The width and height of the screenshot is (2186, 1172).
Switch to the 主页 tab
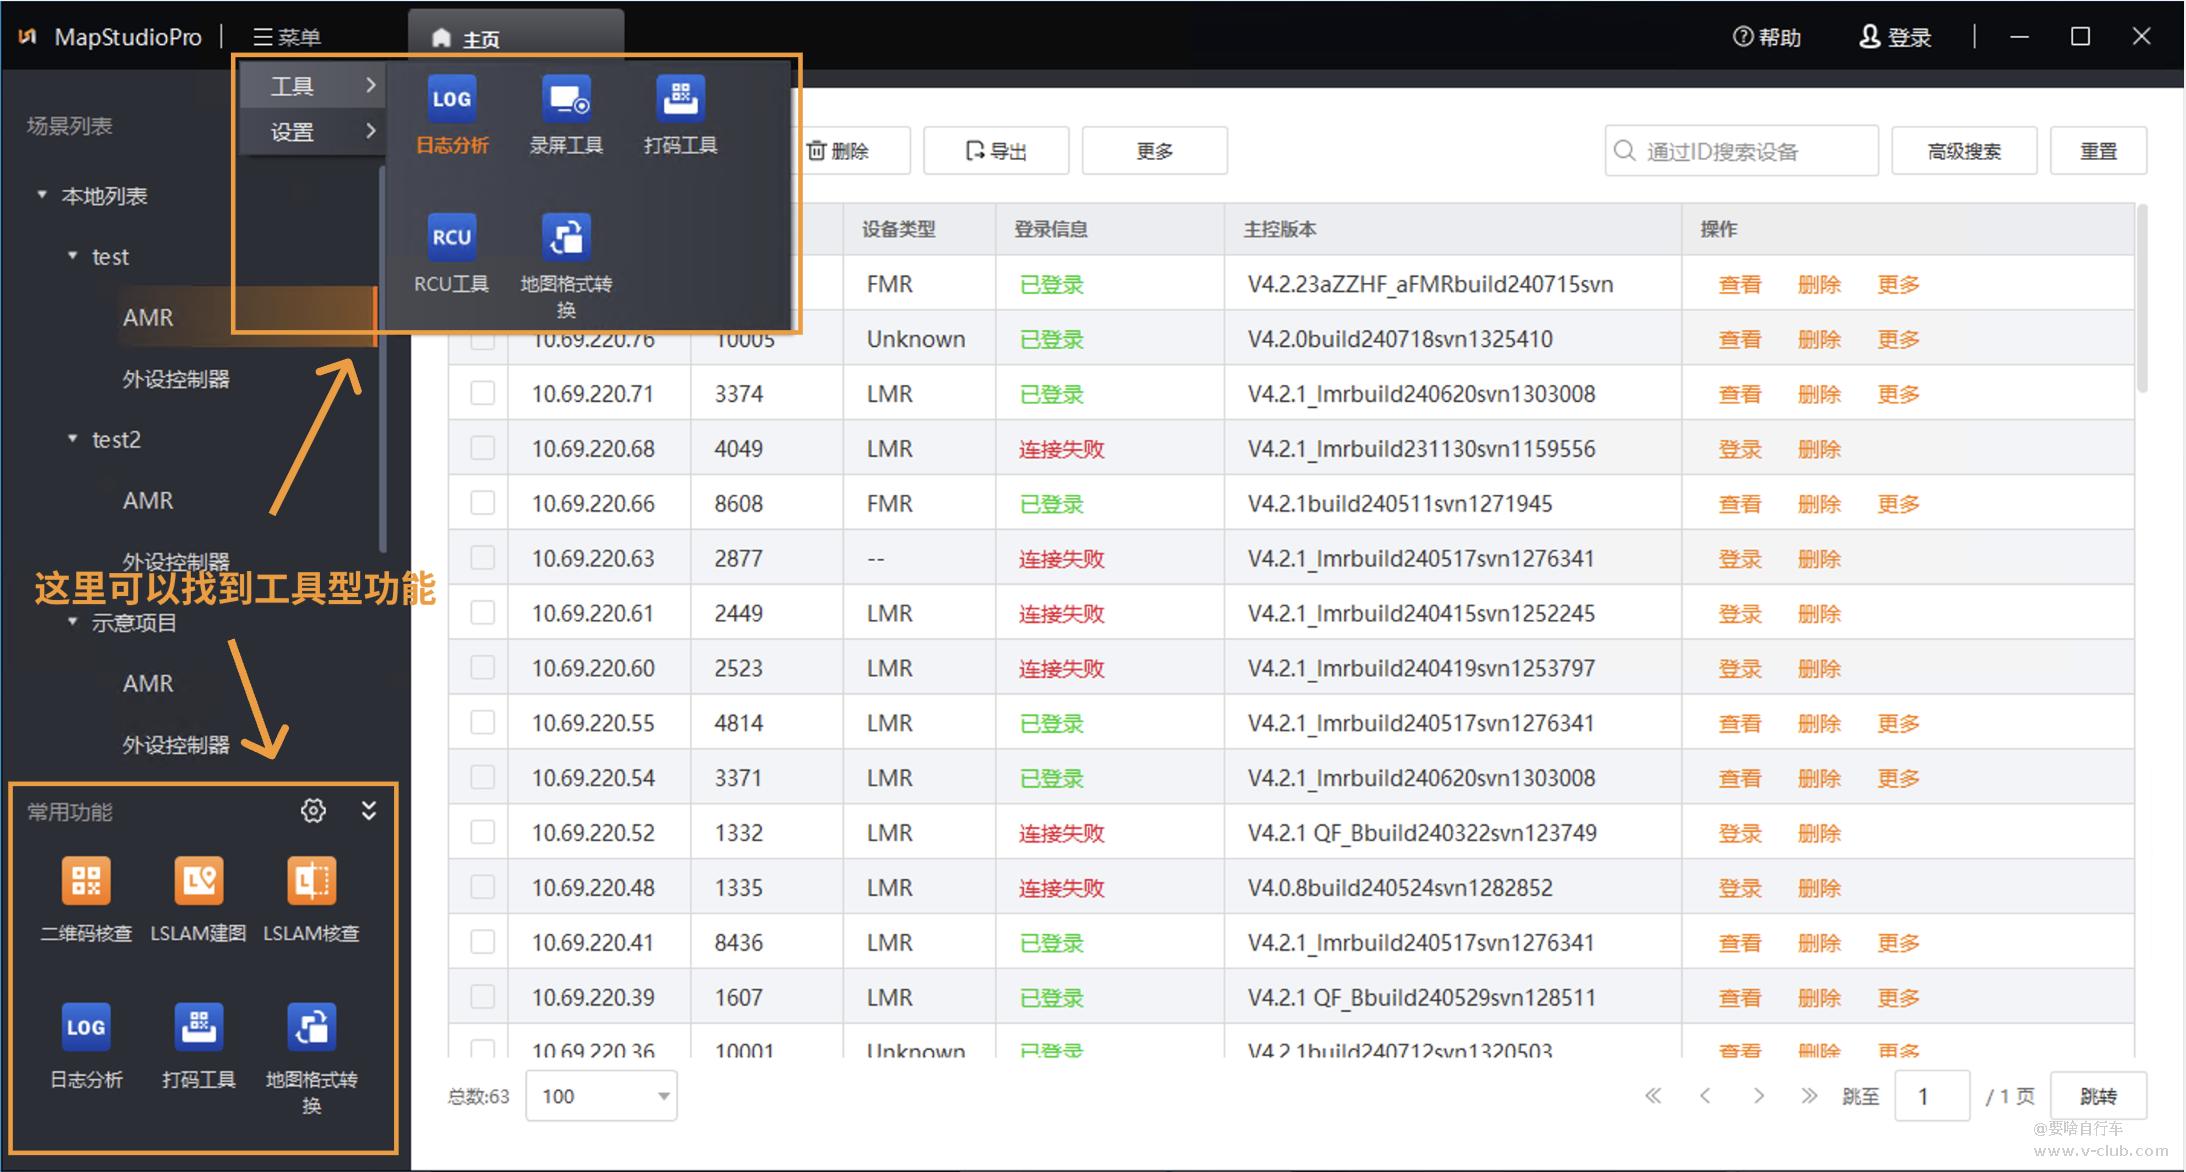point(516,39)
